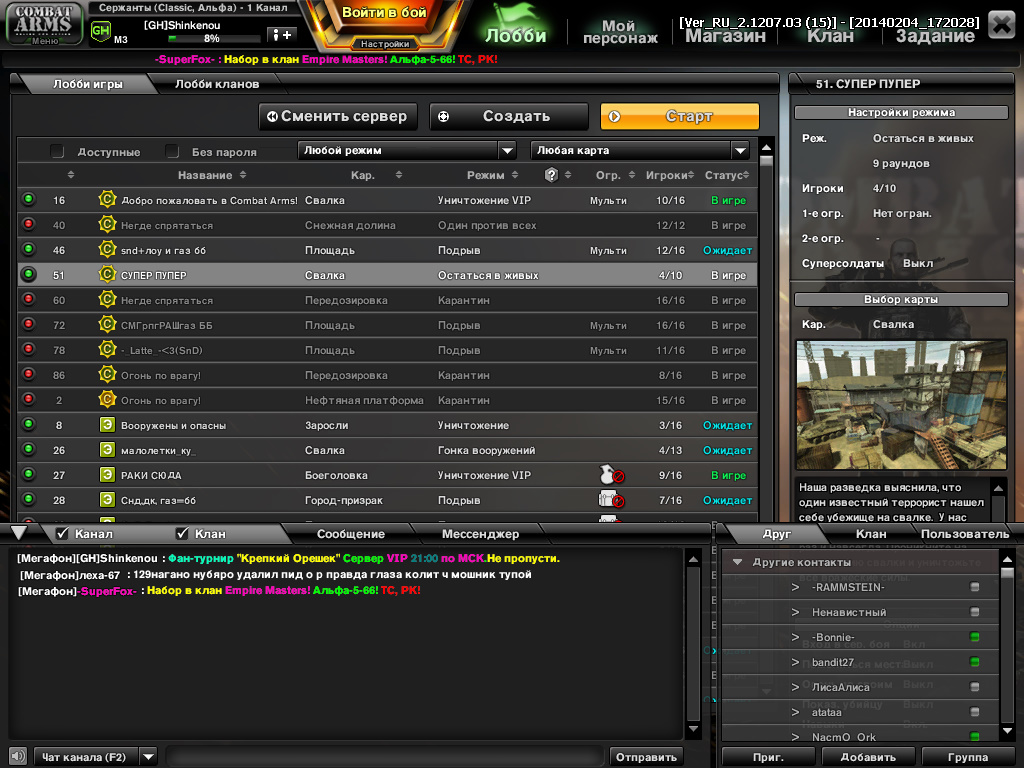The image size is (1024, 768).
Task: Expand the -RAMMSTEIN- contact arrow
Action: click(795, 587)
